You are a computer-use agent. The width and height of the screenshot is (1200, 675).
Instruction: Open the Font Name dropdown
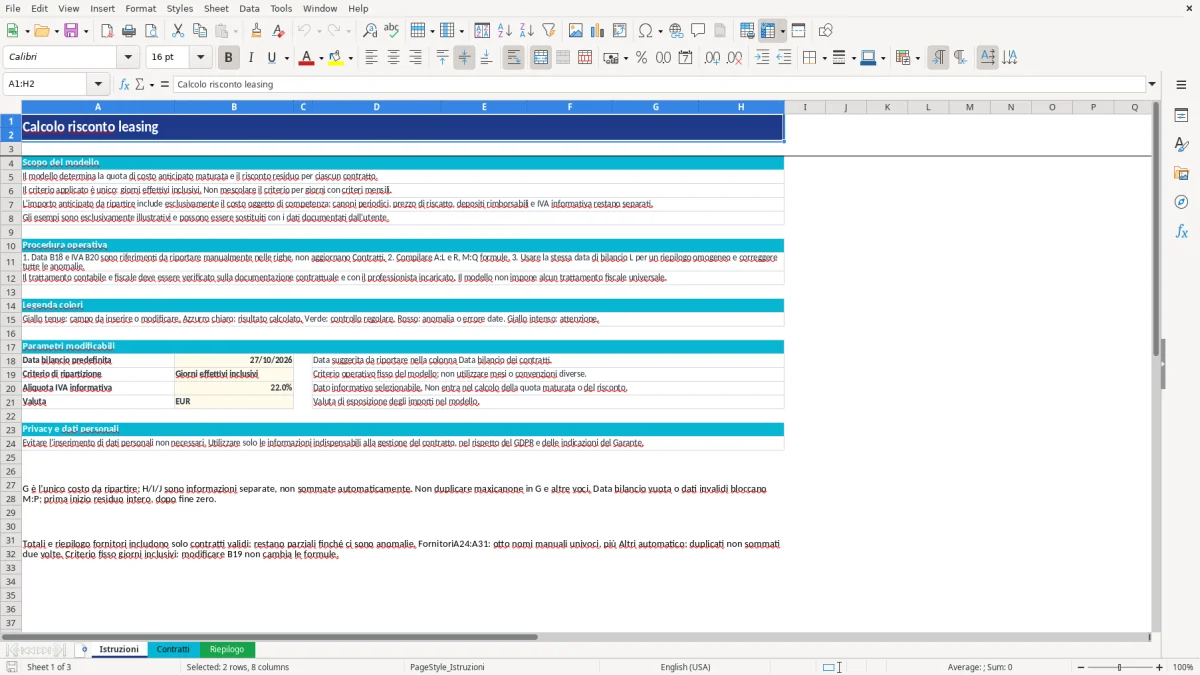(128, 58)
